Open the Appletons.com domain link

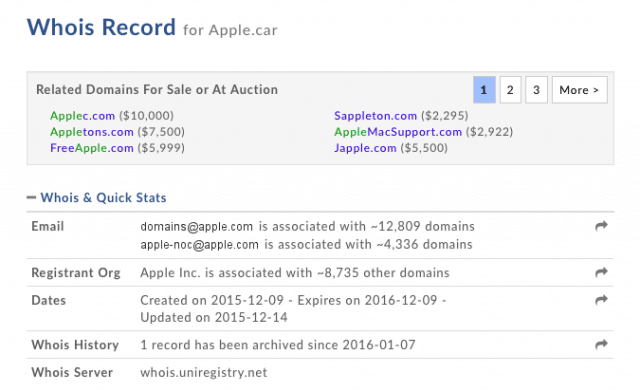point(92,132)
